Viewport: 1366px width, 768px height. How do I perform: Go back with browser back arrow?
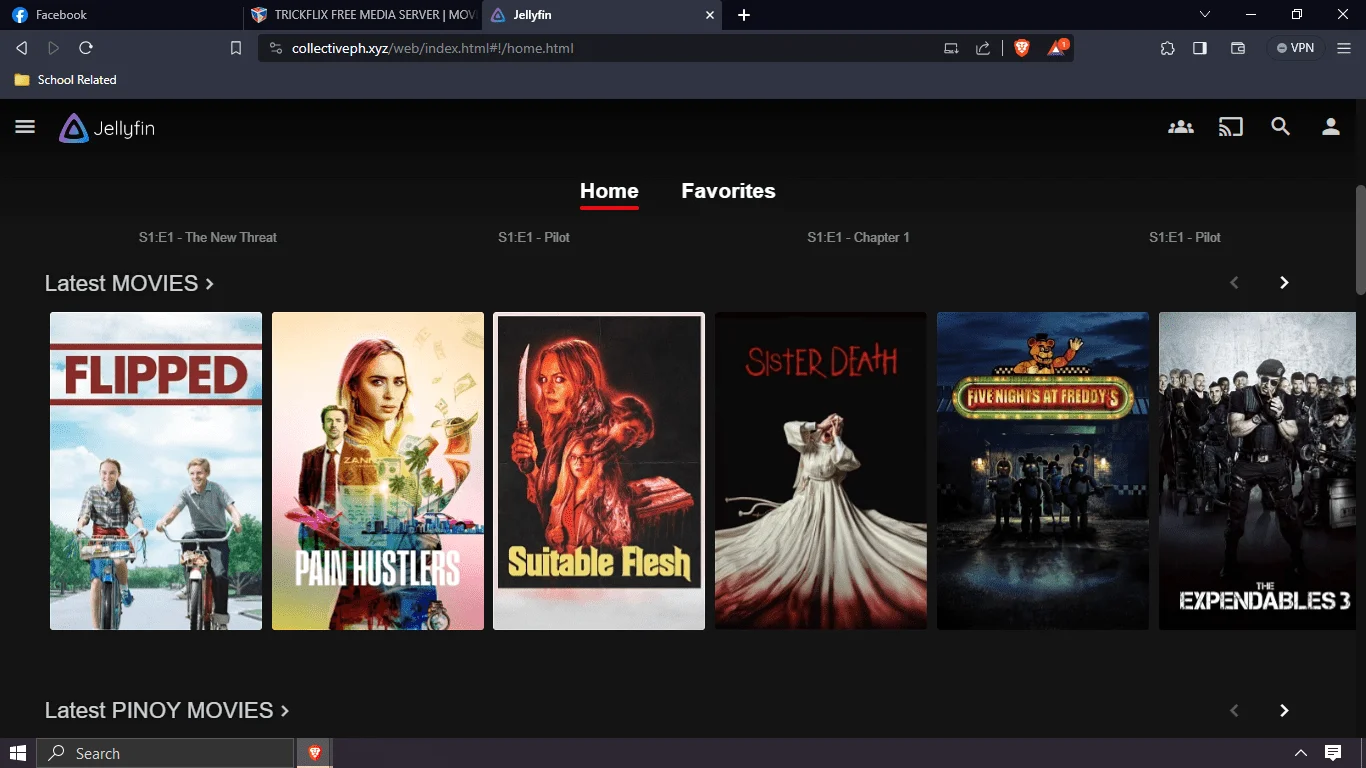pyautogui.click(x=22, y=48)
